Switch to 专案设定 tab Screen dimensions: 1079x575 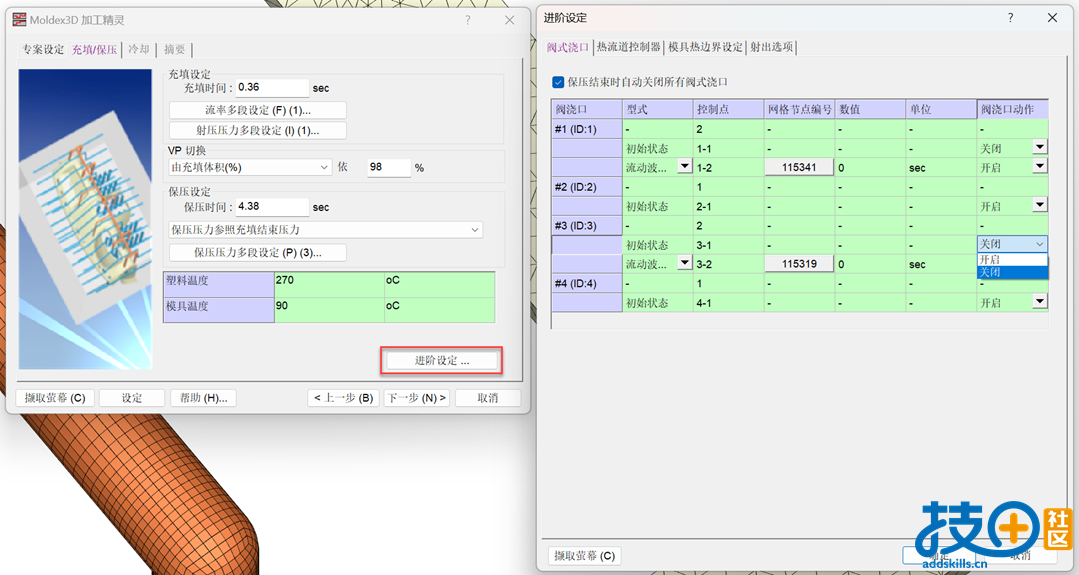pyautogui.click(x=43, y=50)
